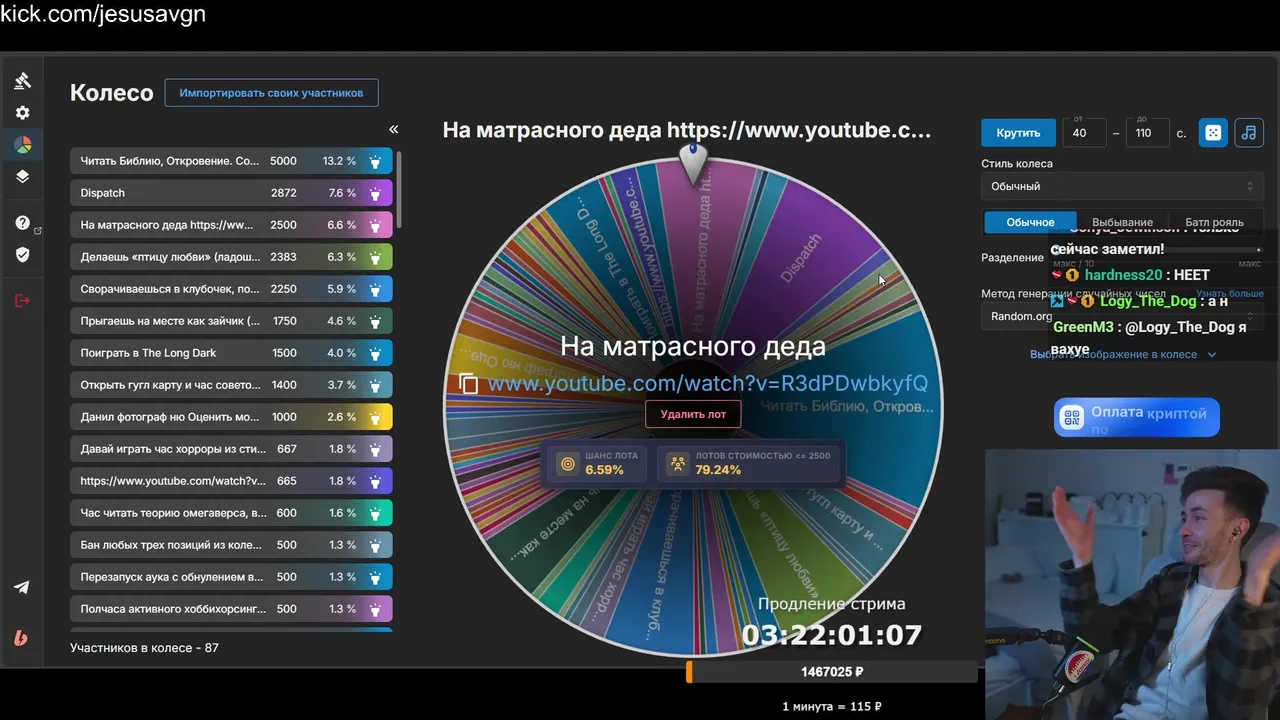Click the 'Разделение' slider track
1280x720 pixels.
pos(1160,250)
